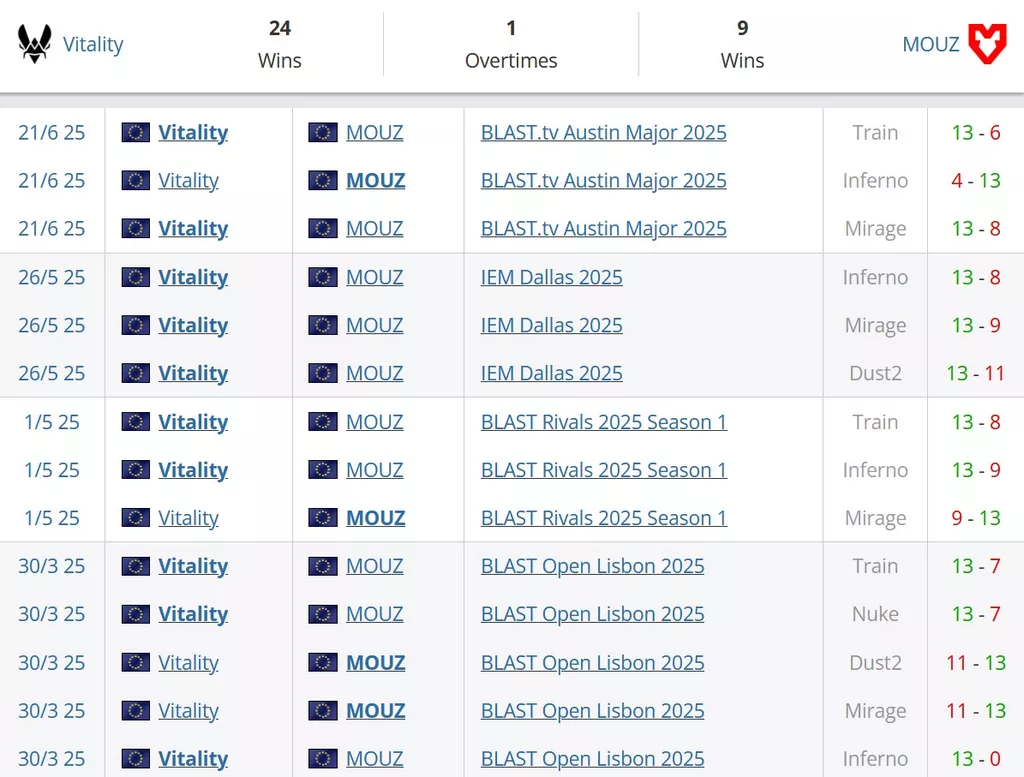Image resolution: width=1024 pixels, height=777 pixels.
Task: Click the 30/3 25 date in the Nuke row
Action: tap(52, 614)
